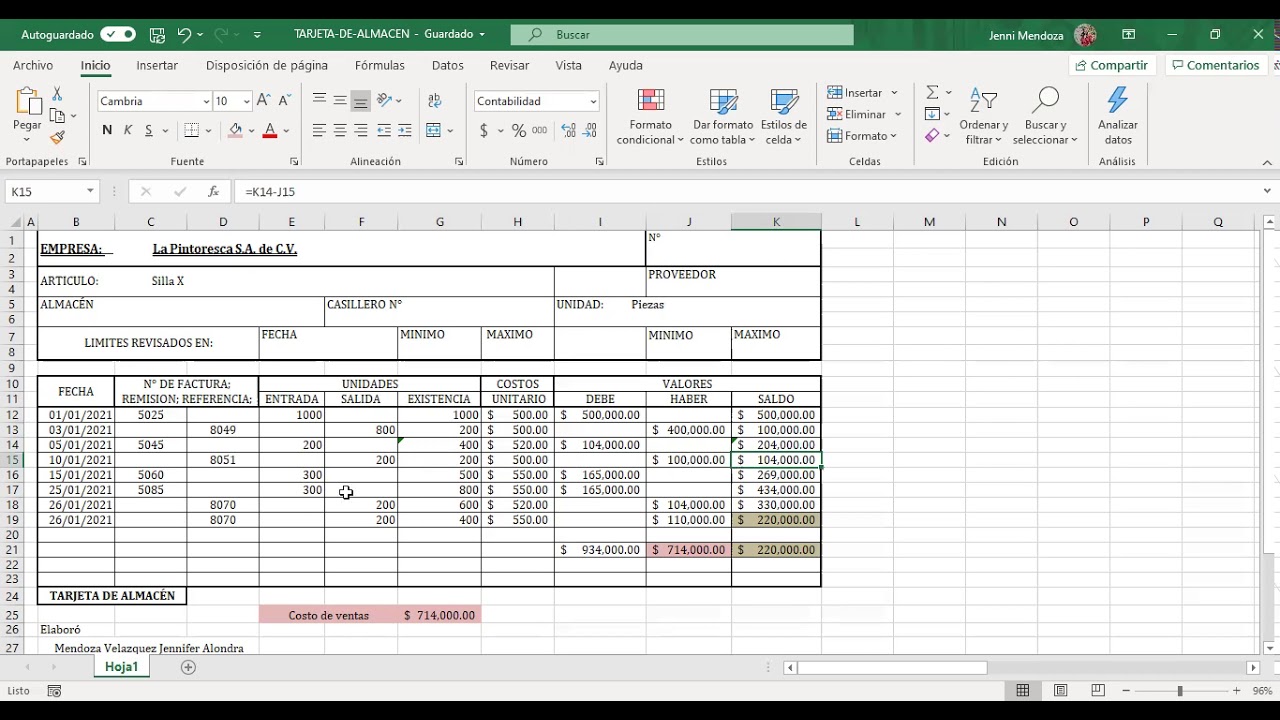Align text left icon
Viewport: 1280px width, 720px height.
319,131
